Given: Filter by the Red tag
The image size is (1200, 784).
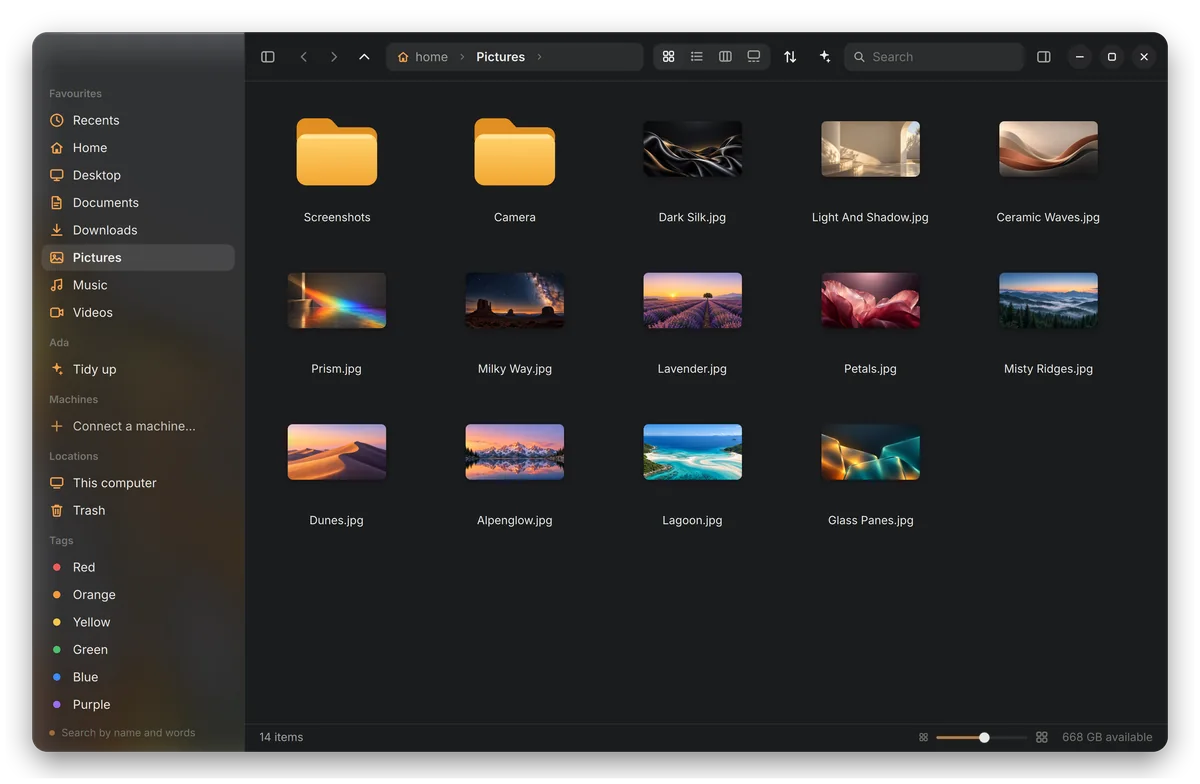Looking at the screenshot, I should pyautogui.click(x=138, y=567).
